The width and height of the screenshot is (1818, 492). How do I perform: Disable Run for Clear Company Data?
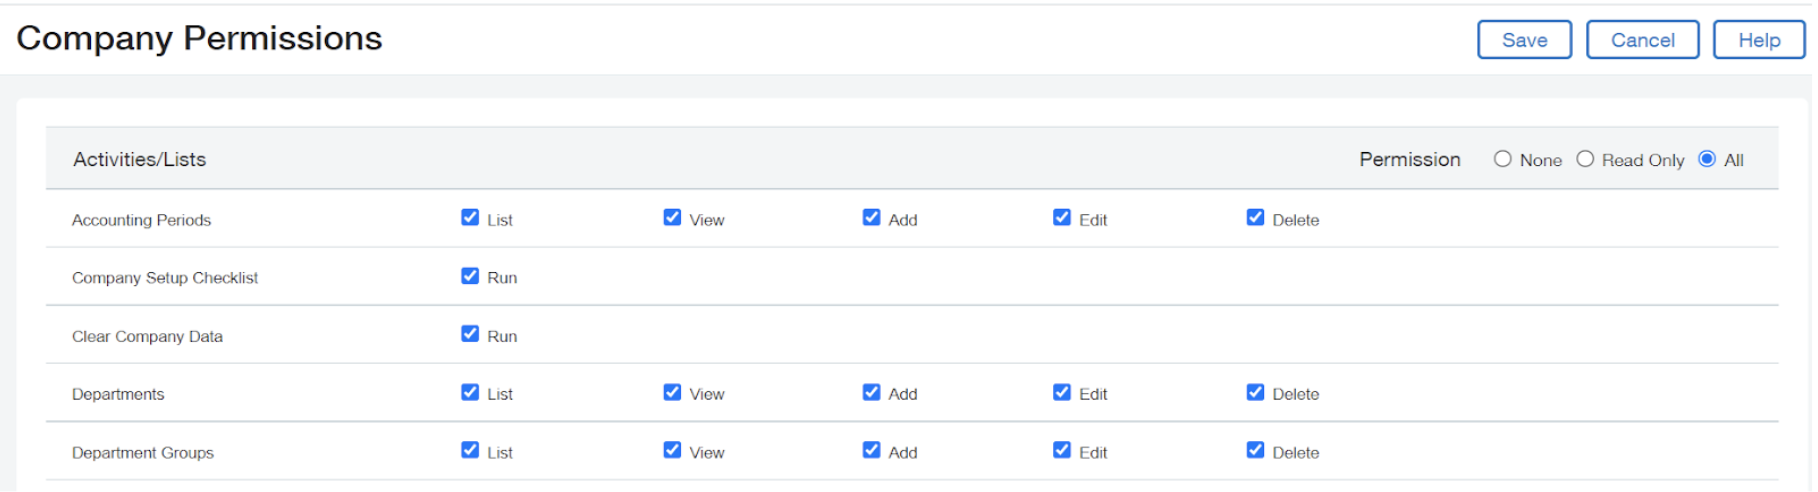point(470,334)
